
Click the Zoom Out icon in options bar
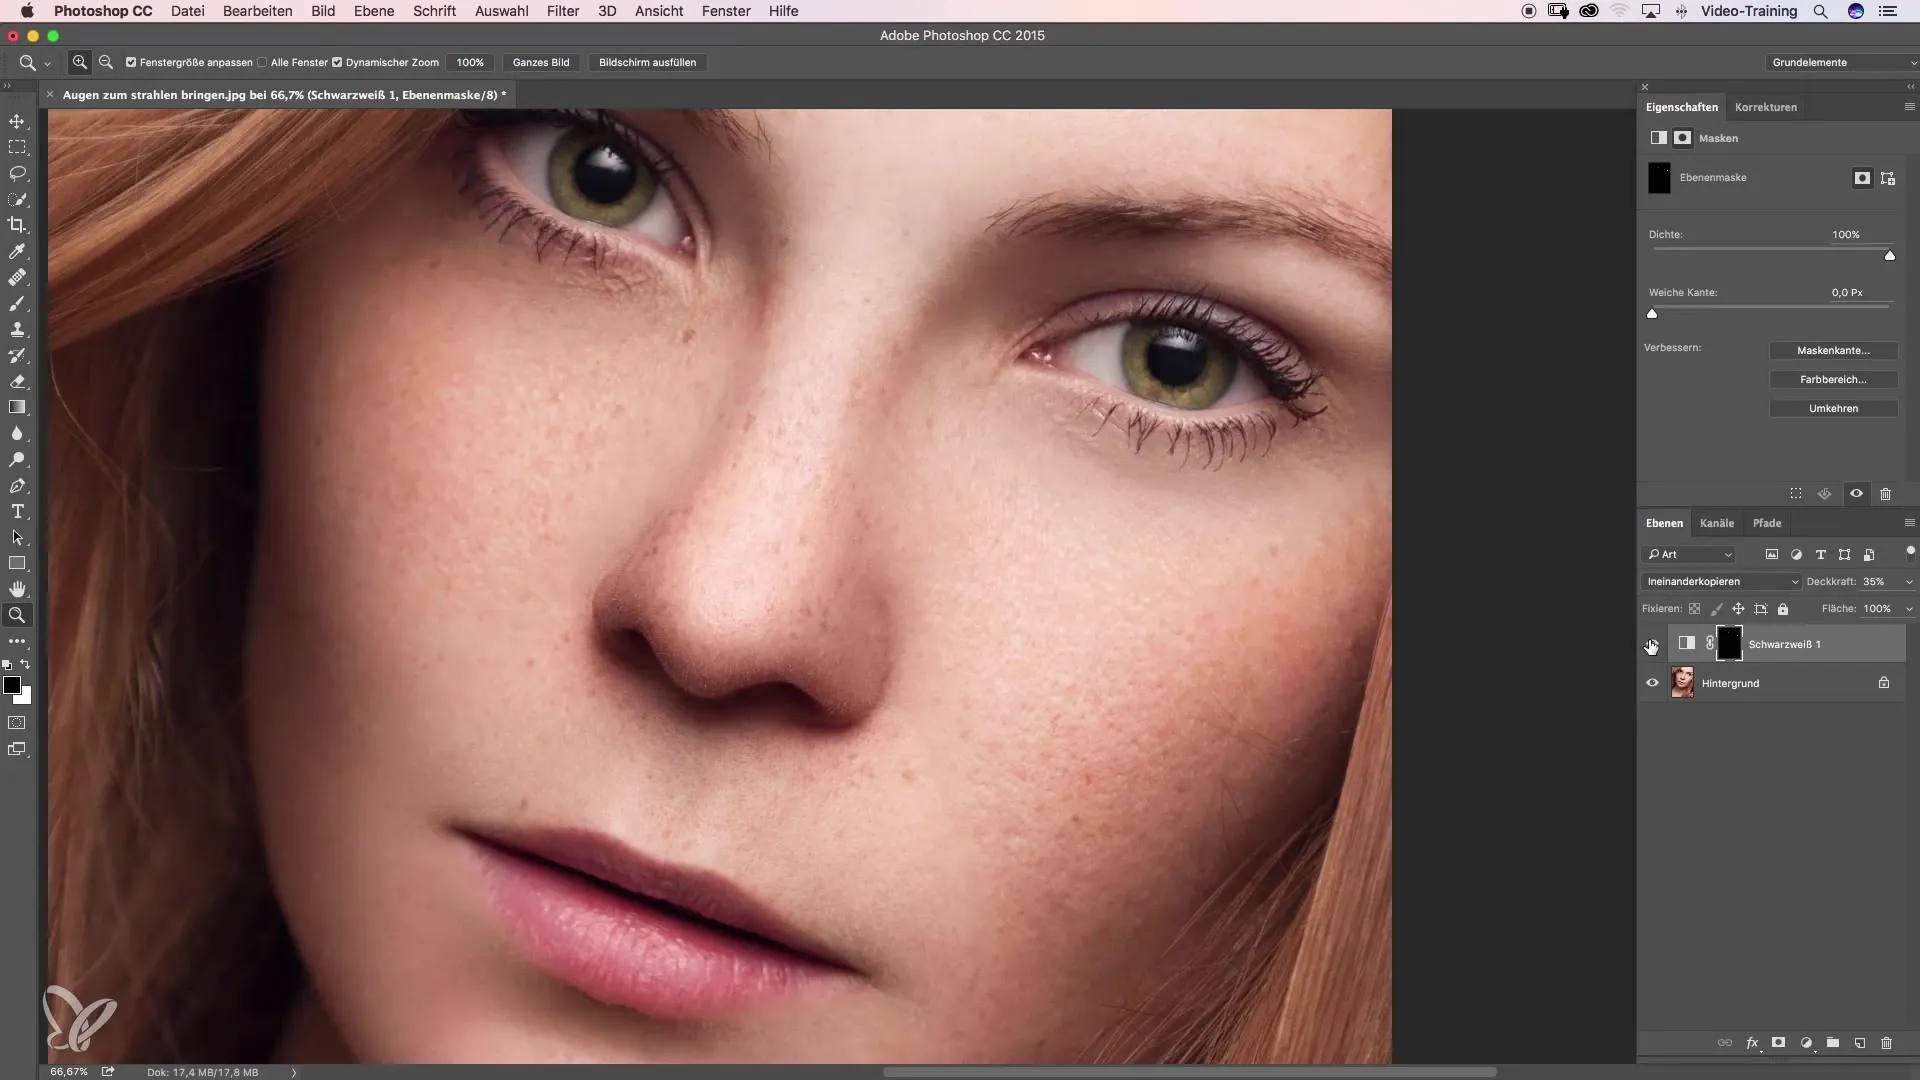click(x=105, y=62)
